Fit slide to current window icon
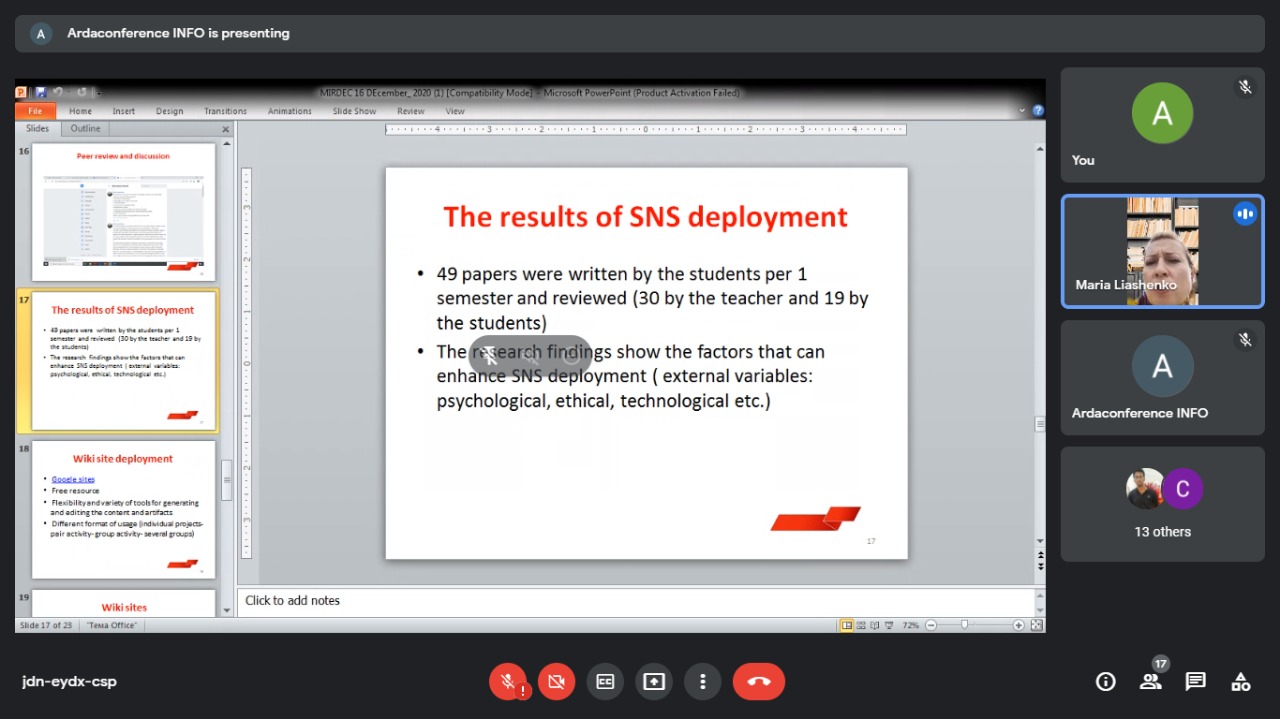 [1036, 625]
